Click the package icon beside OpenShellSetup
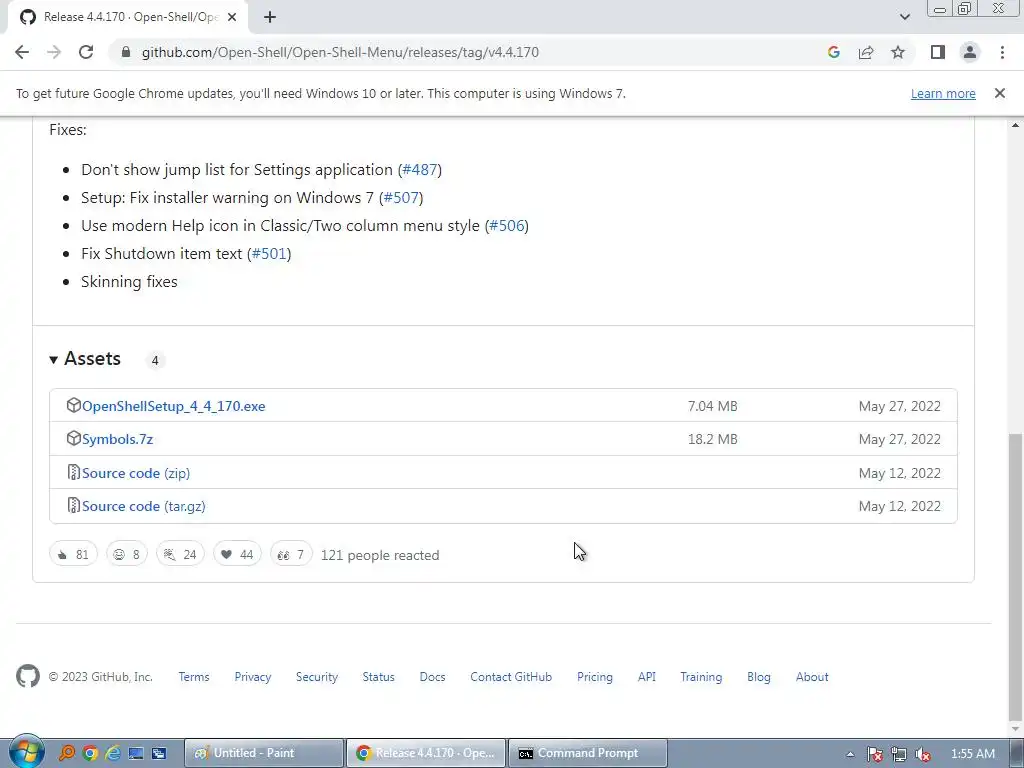1024x768 pixels. (x=73, y=406)
